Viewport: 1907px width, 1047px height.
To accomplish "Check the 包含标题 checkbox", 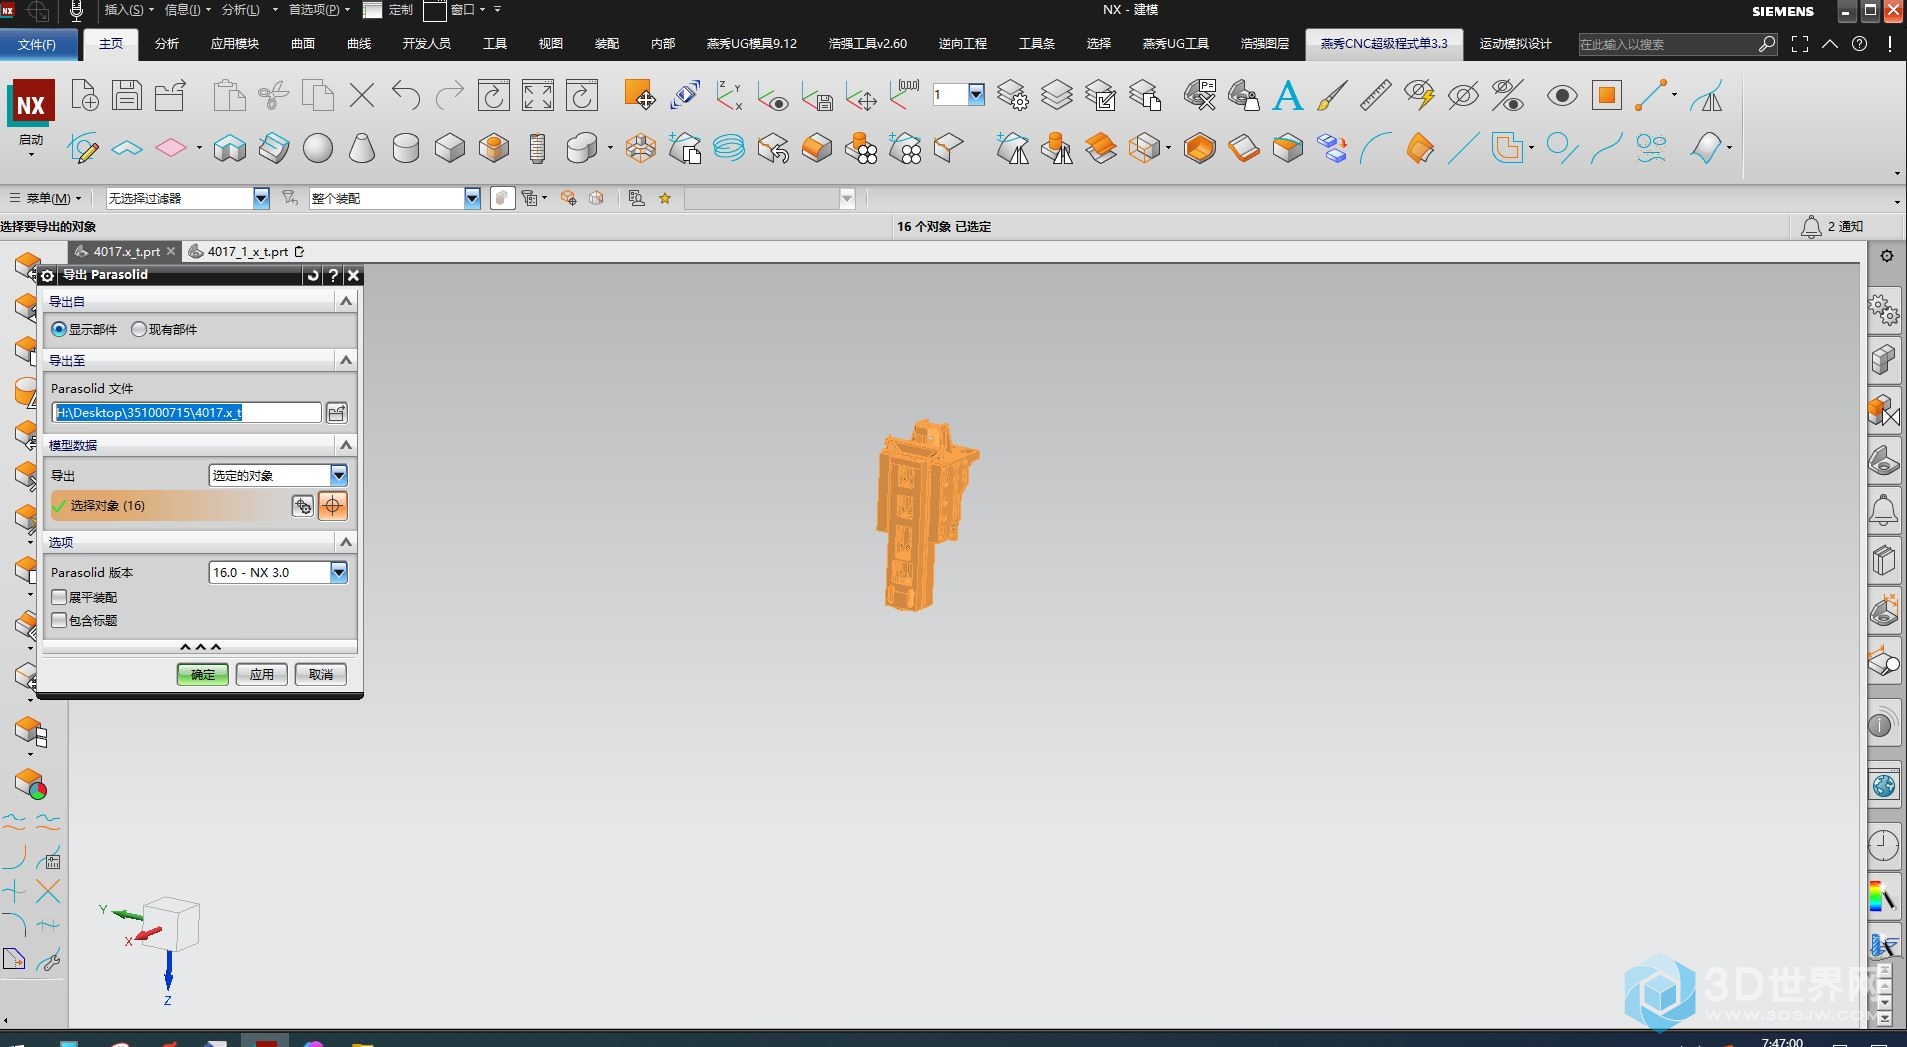I will (x=59, y=620).
